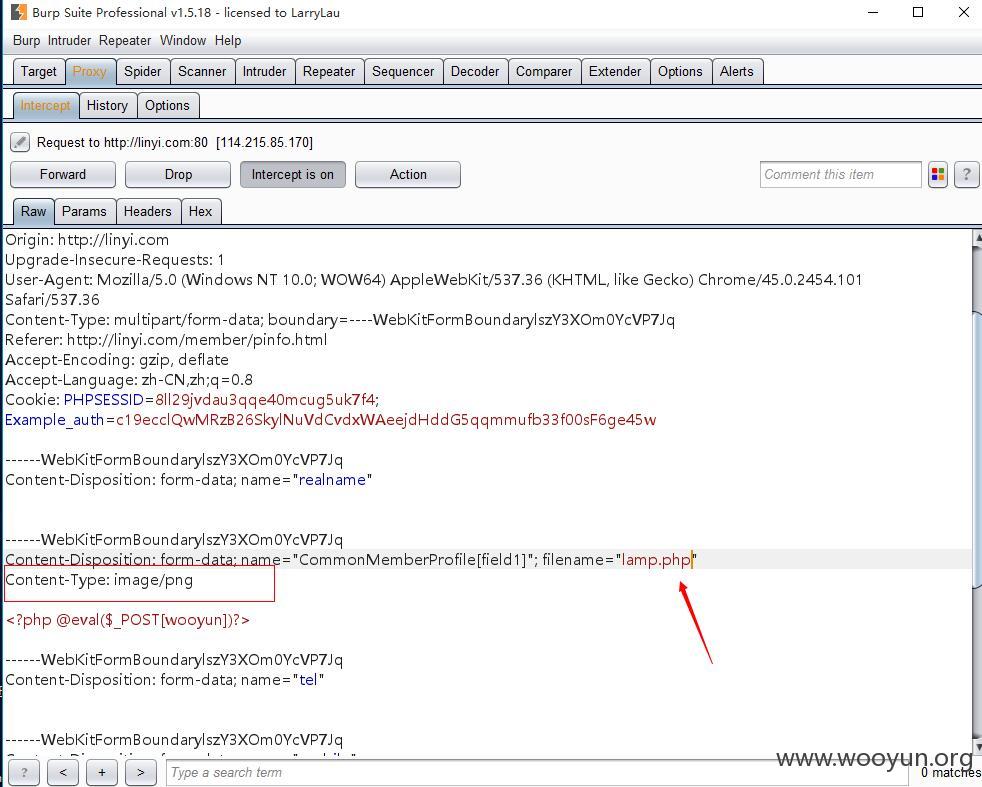
Task: Click the plus search options button
Action: coord(101,773)
